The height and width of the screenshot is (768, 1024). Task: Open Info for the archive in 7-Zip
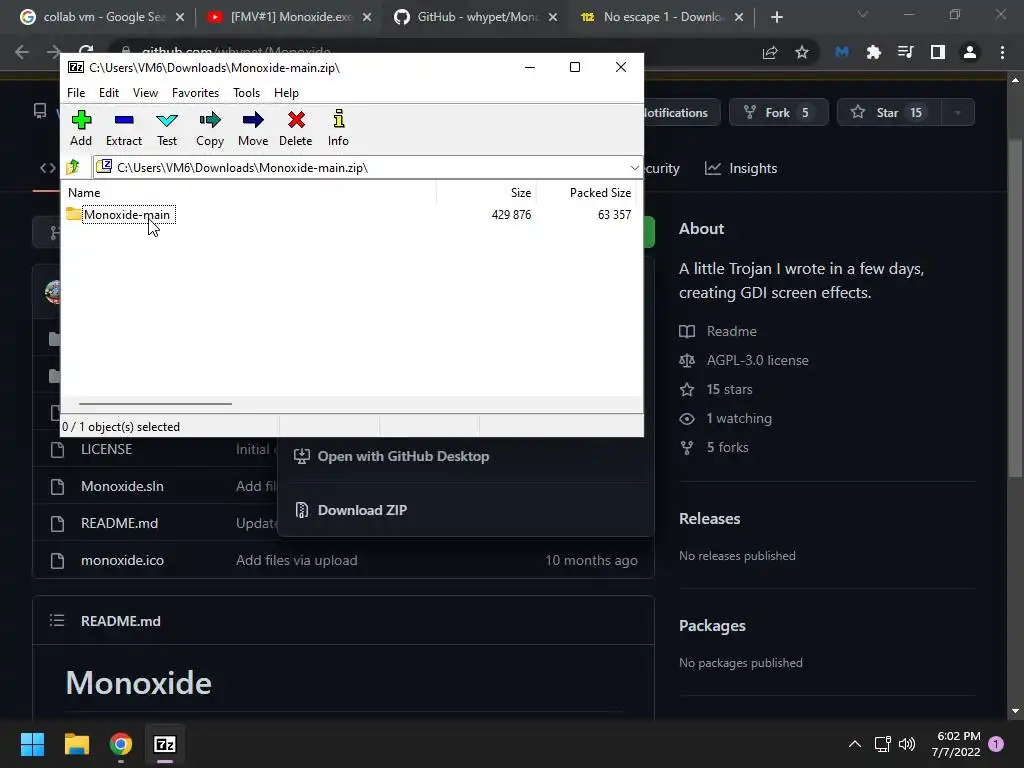click(338, 129)
